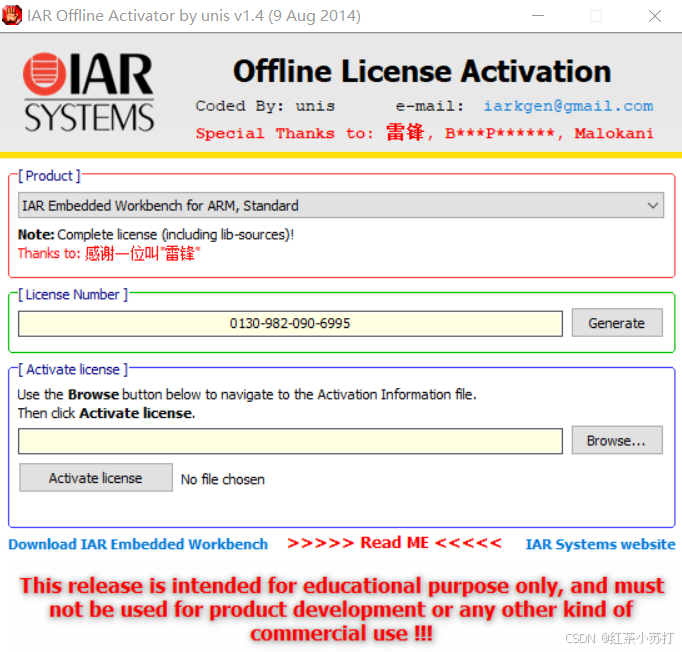Screen dimensions: 682x652
Task: Click the activator app icon in title bar
Action: click(x=12, y=15)
